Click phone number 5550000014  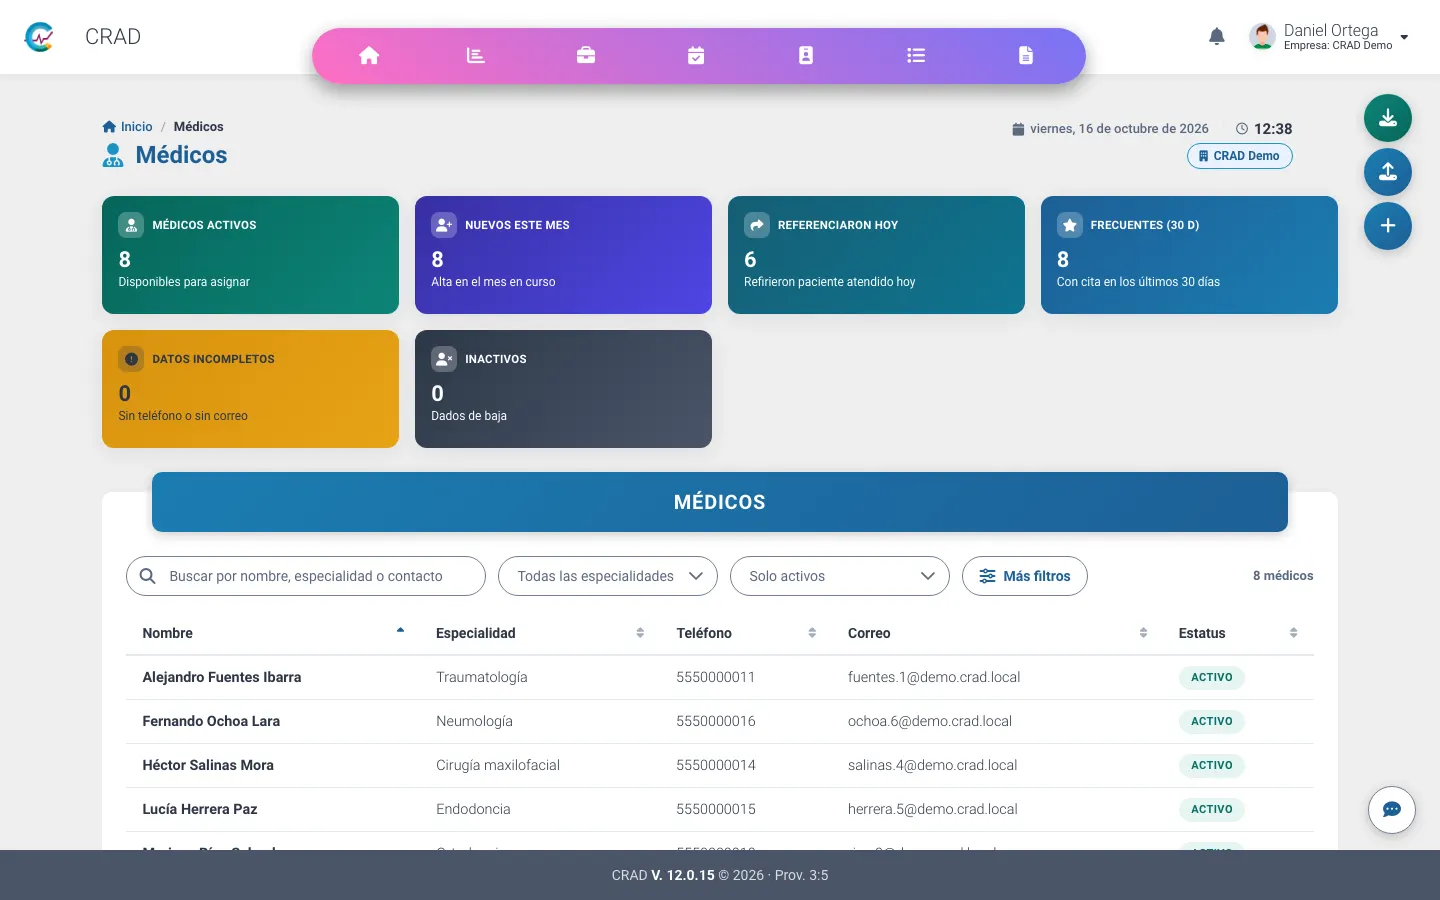click(716, 765)
